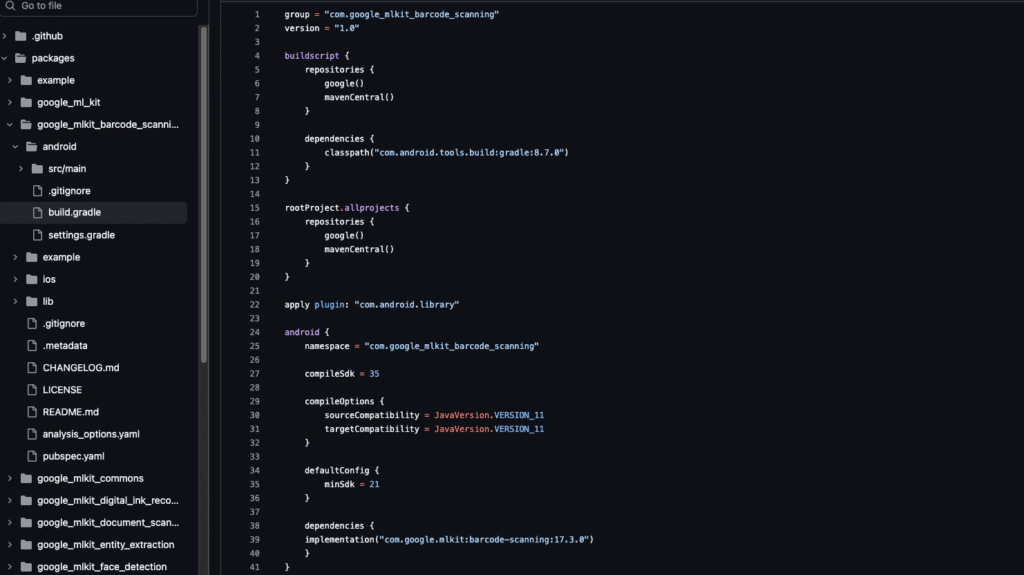Open settings.gradle in the file tree
This screenshot has height=575, width=1024.
[x=81, y=235]
